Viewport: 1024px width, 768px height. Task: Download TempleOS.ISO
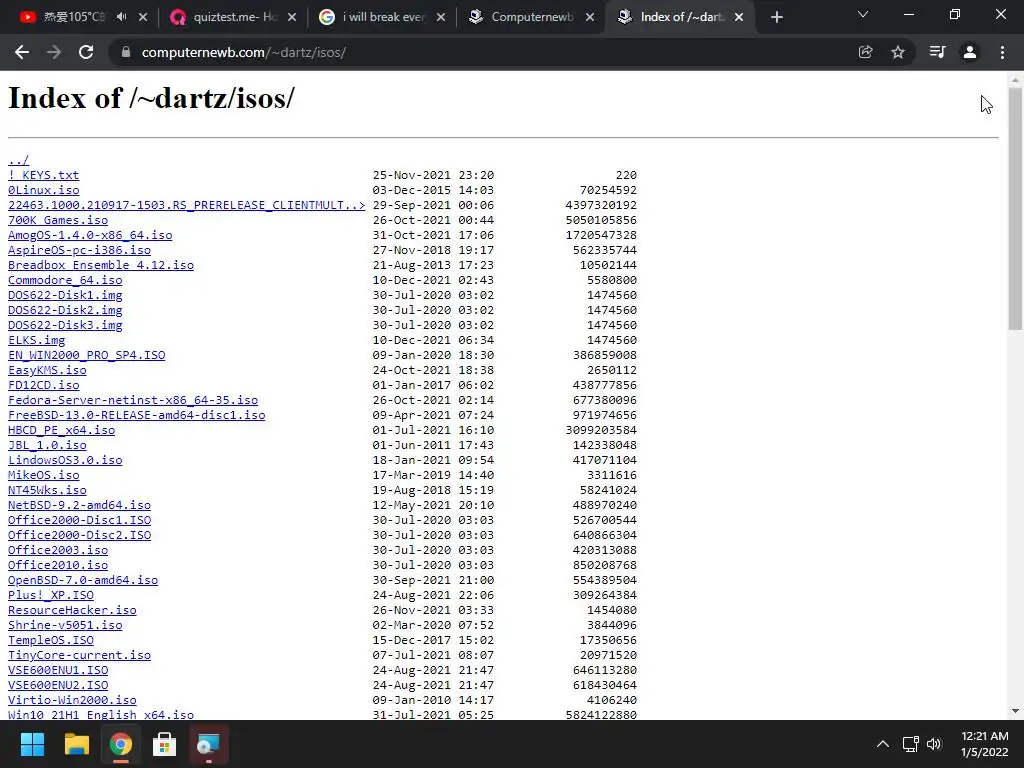click(x=51, y=641)
